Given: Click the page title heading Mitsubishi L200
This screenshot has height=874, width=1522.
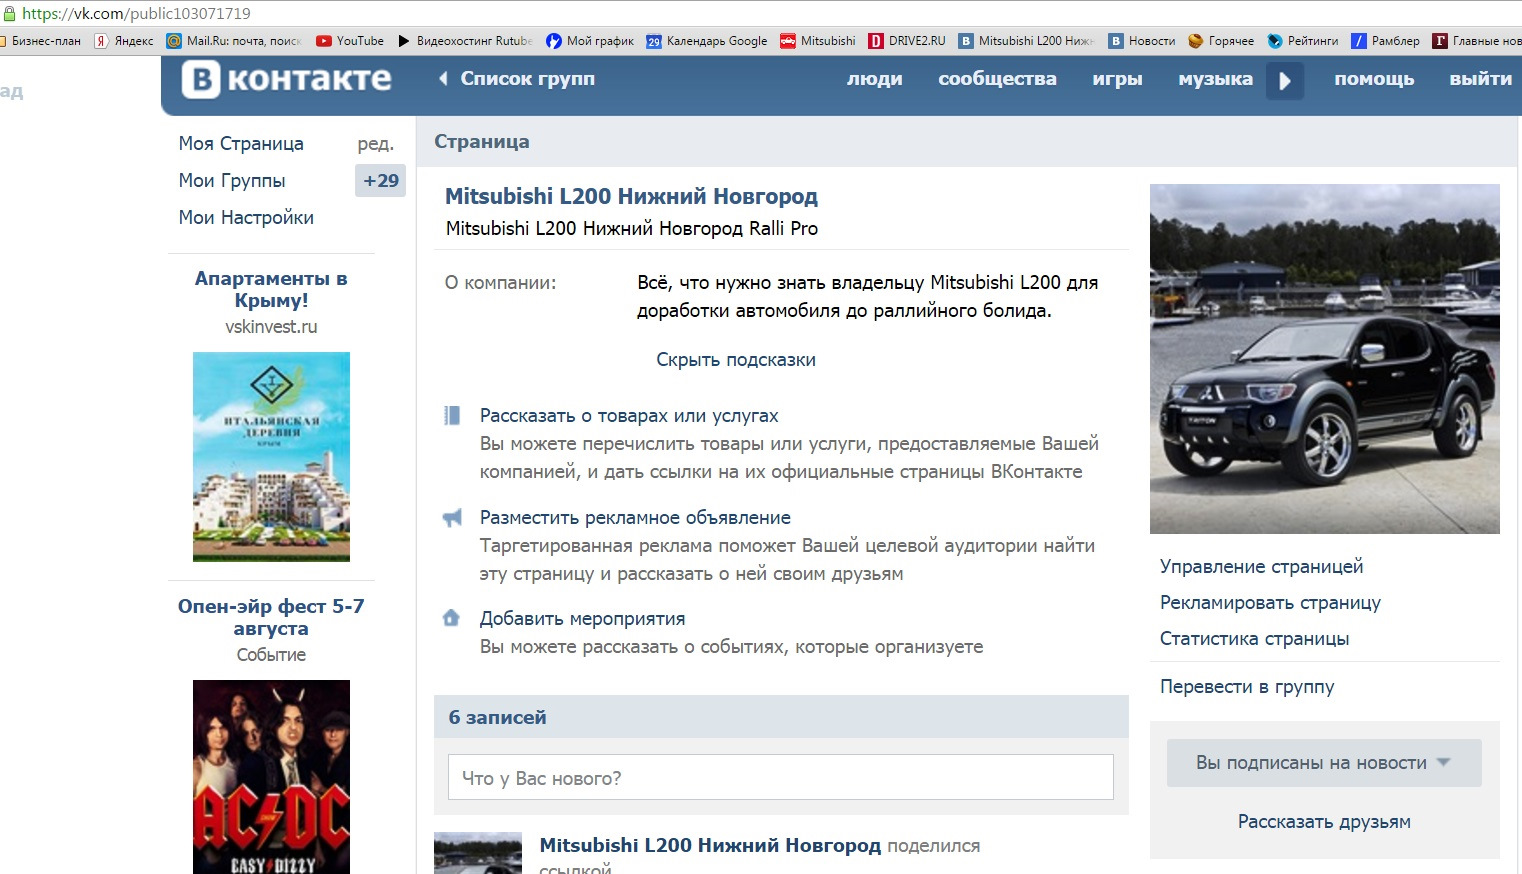Looking at the screenshot, I should tap(631, 196).
